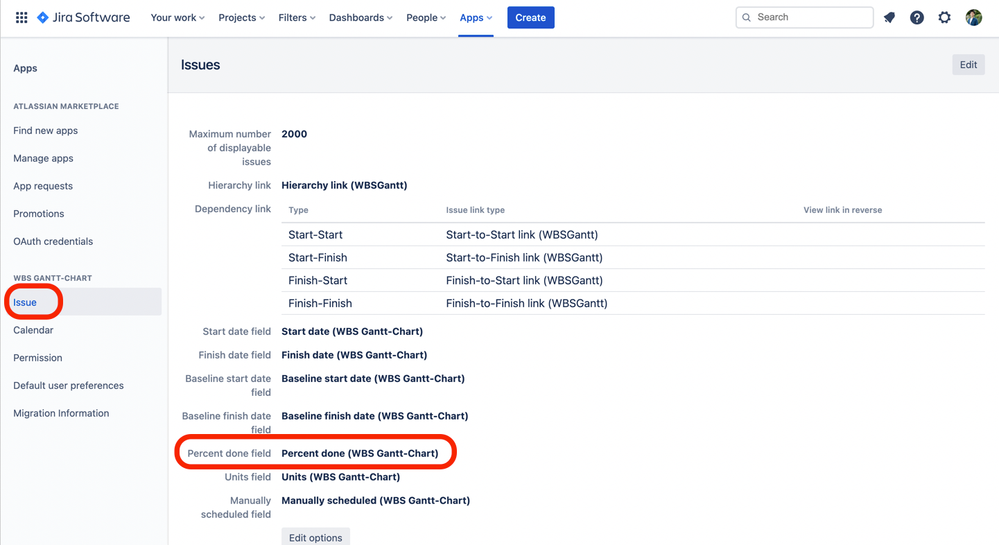Click Finish-to-Finish link (WBSGantt) text
Image resolution: width=999 pixels, height=545 pixels.
[x=527, y=303]
